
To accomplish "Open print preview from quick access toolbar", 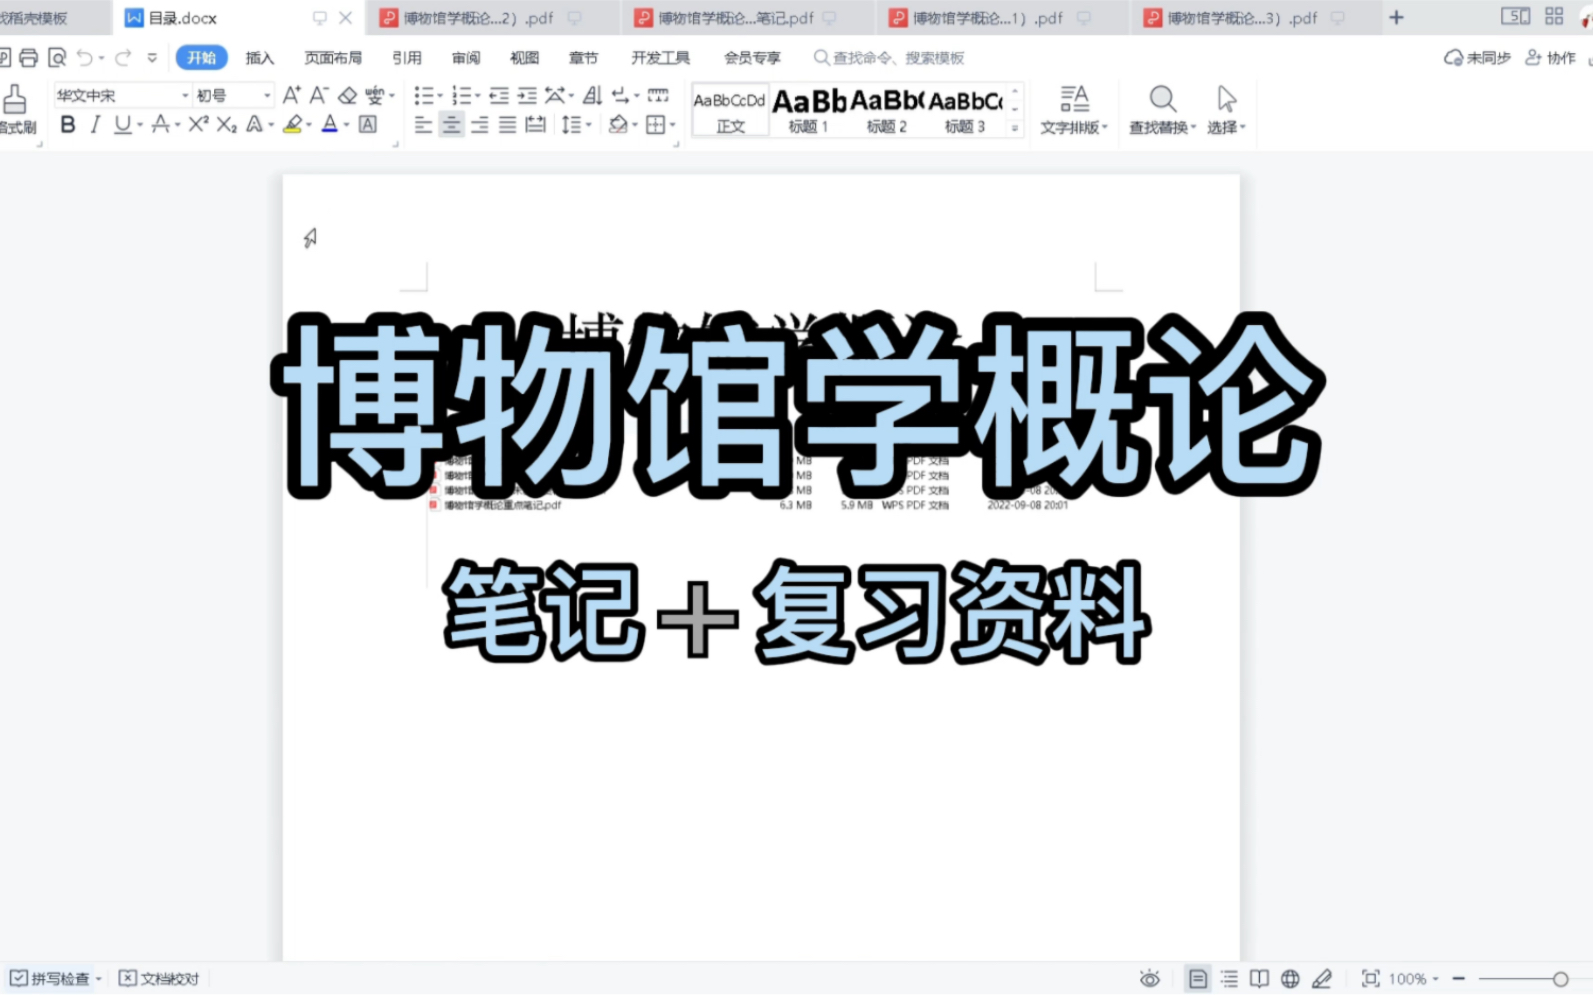I will pos(57,58).
